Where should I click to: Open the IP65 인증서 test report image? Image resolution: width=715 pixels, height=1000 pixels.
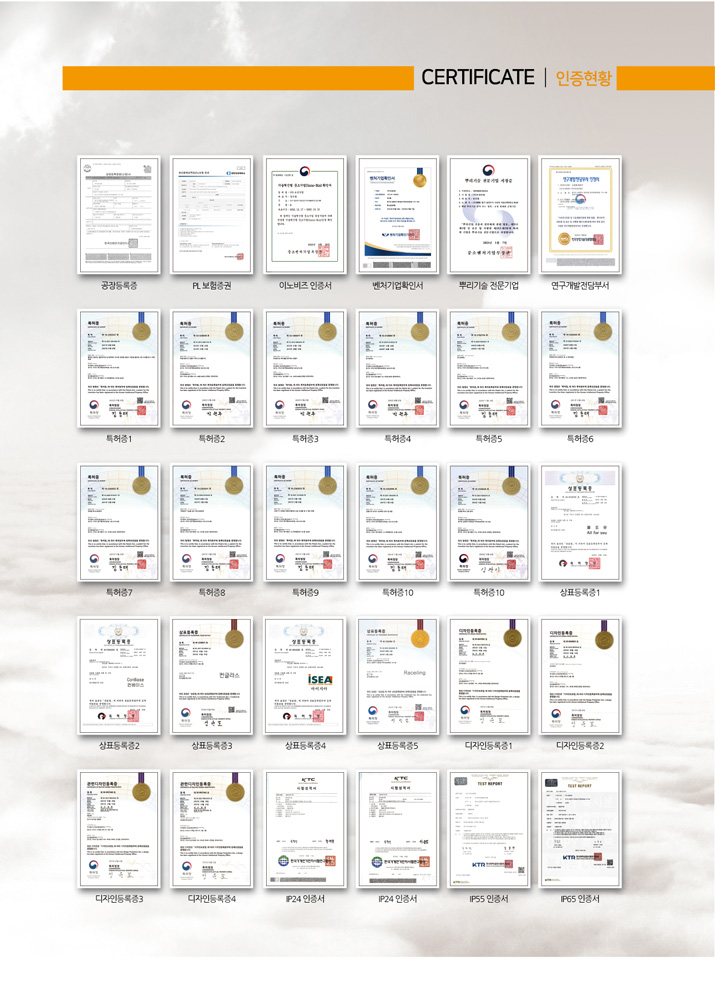(x=580, y=829)
